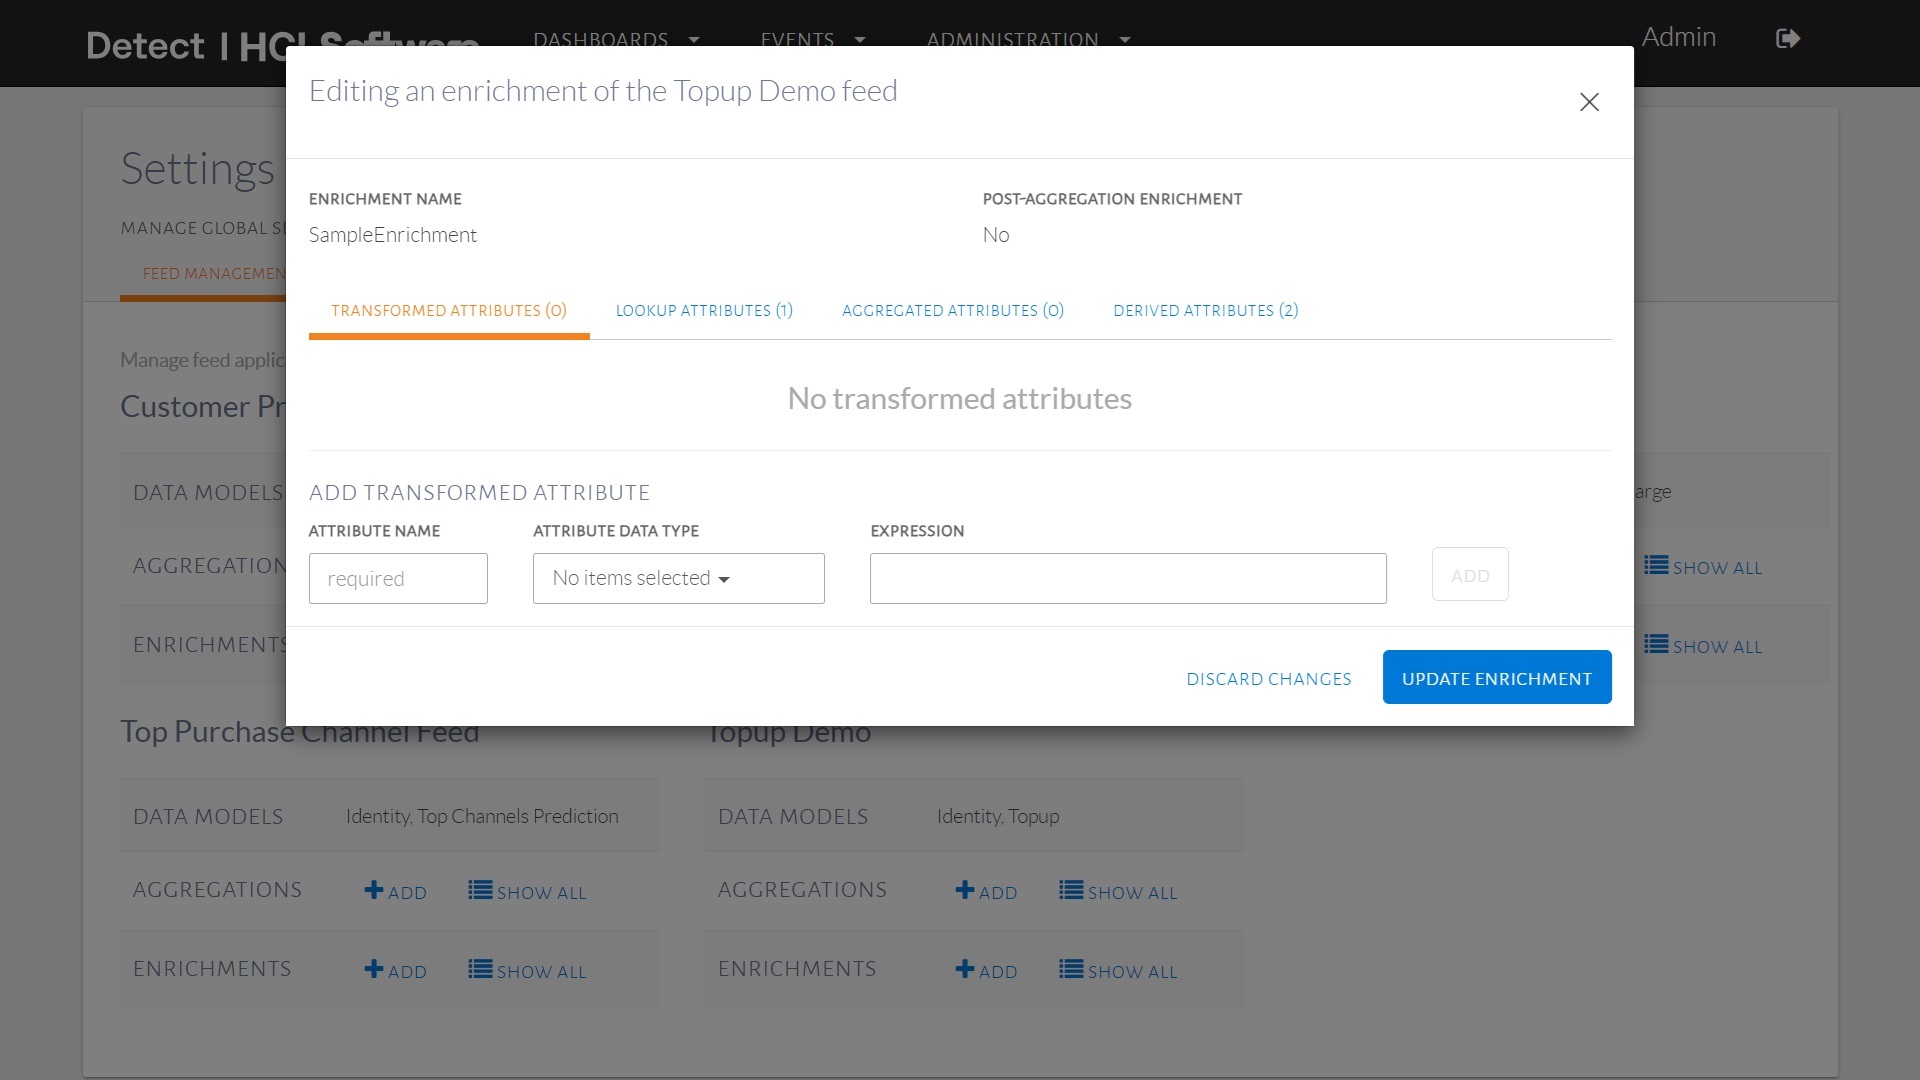Click plus Add icon for Topup Demo aggregations
1920x1080 pixels.
coord(965,890)
